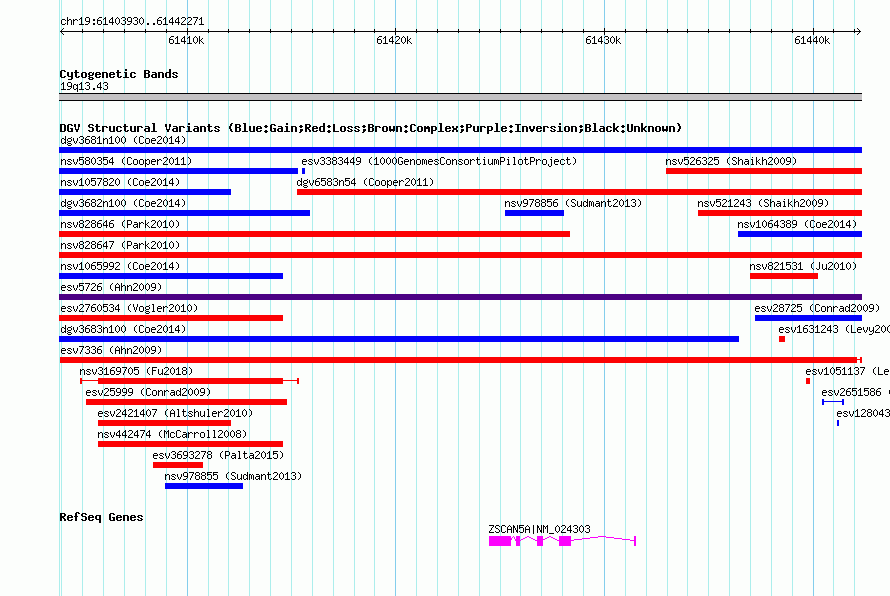
Task: Click the gray 19q13.43 cytogenetic band bar
Action: point(460,97)
